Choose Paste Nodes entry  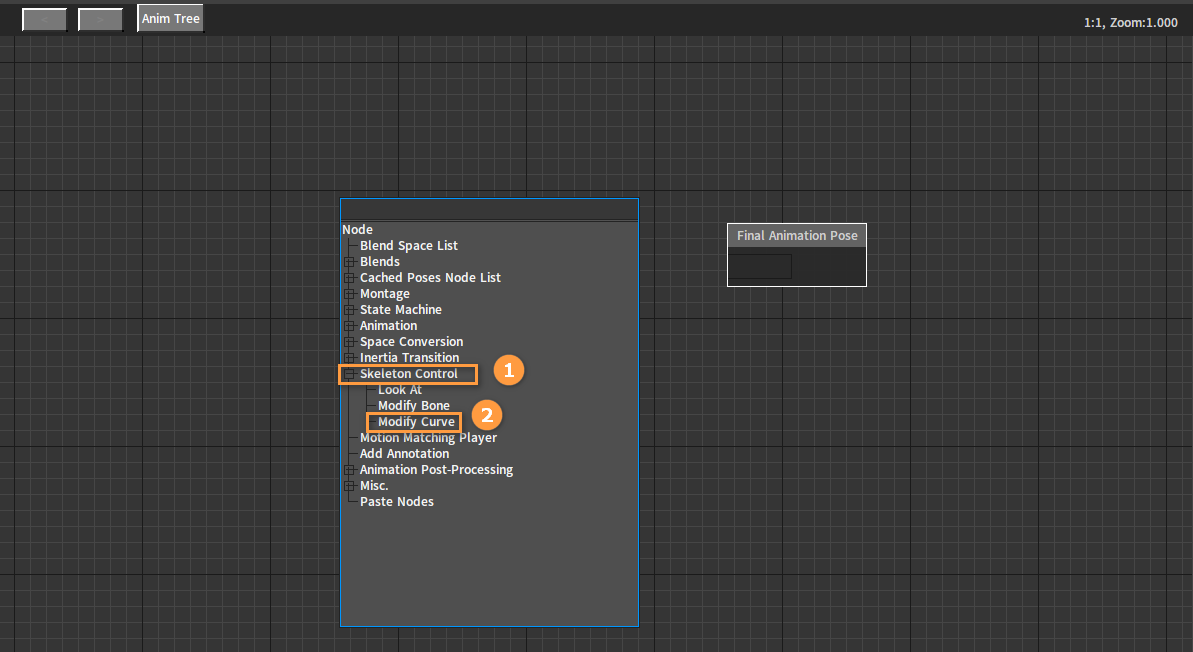(396, 501)
